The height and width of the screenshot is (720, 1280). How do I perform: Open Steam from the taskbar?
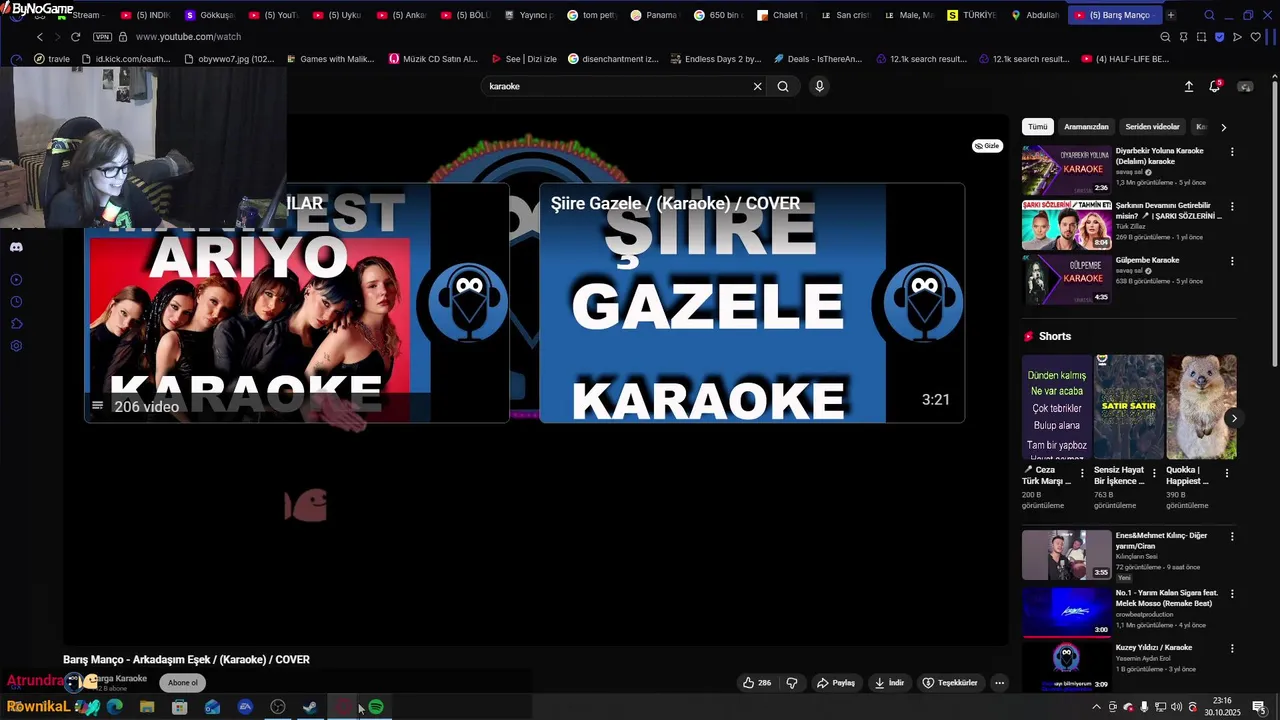pyautogui.click(x=311, y=707)
